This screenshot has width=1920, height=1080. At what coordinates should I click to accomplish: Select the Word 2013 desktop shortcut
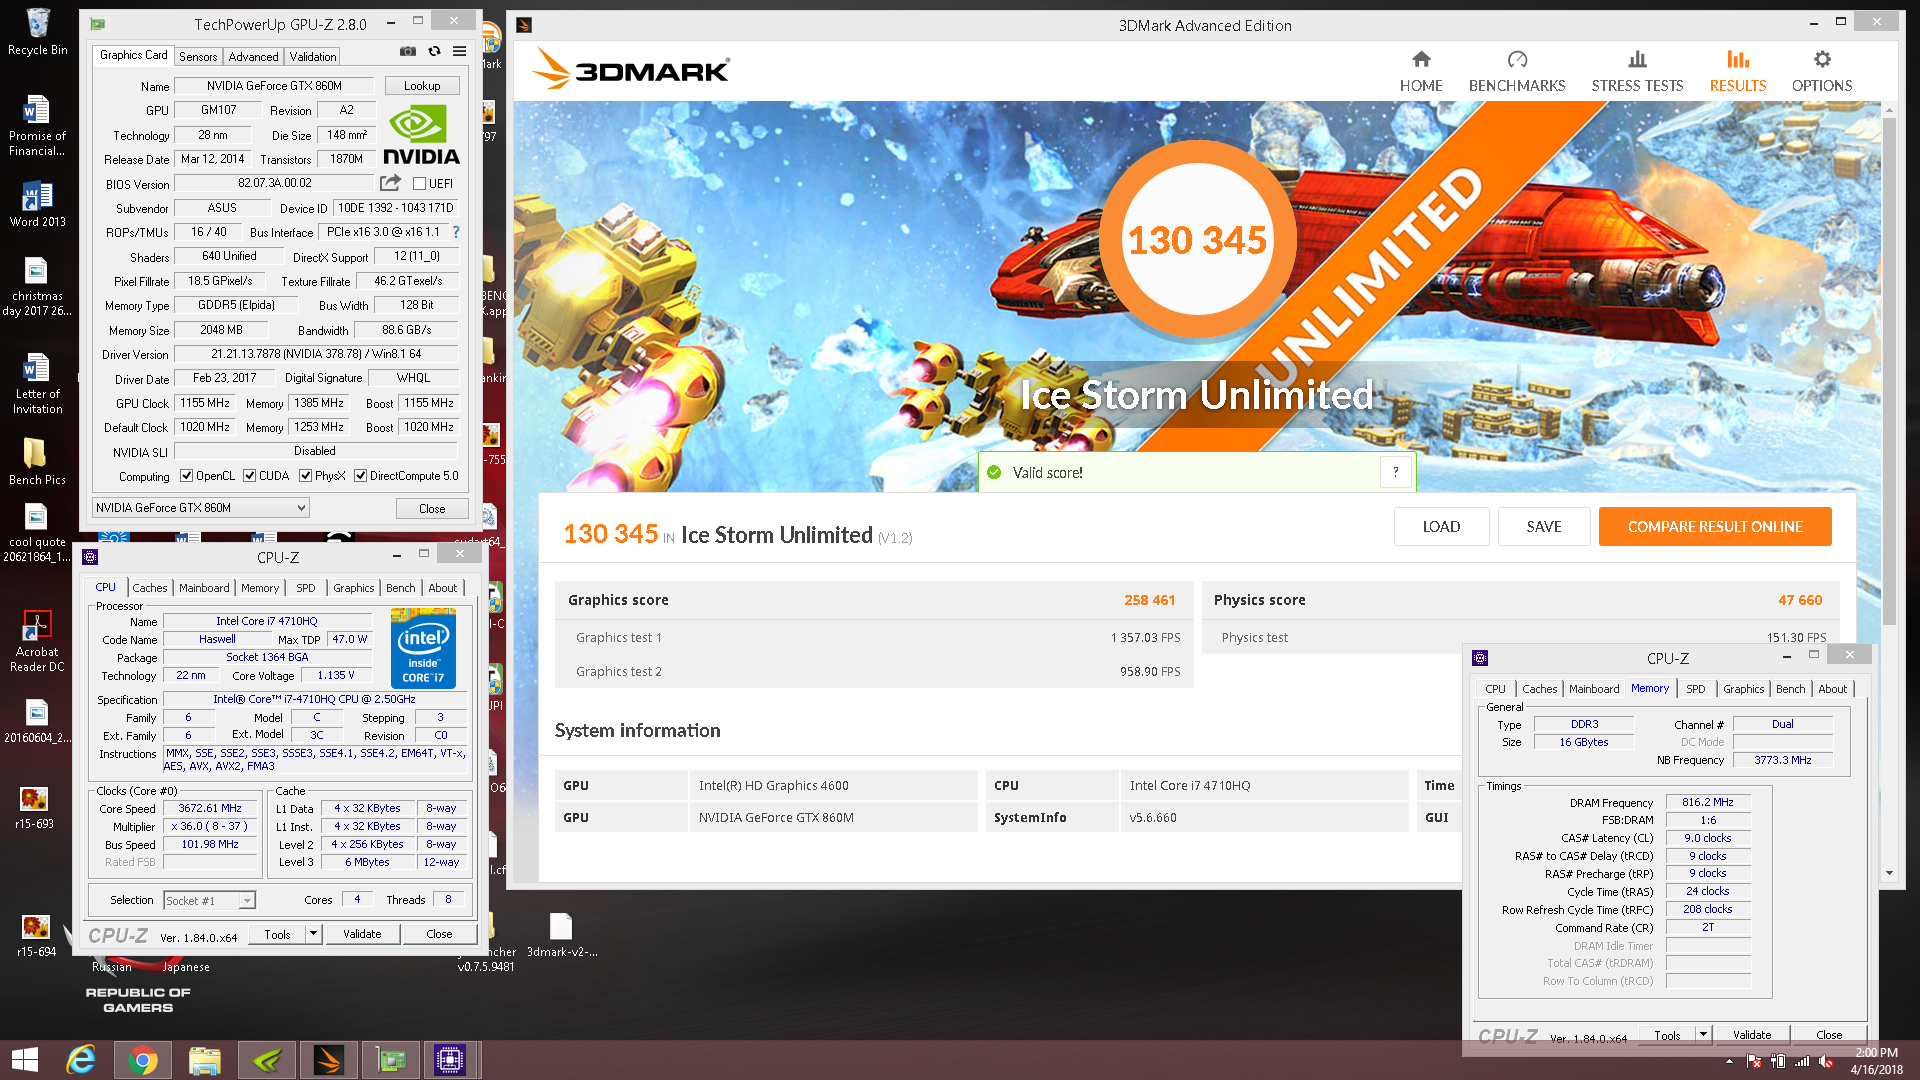(38, 204)
